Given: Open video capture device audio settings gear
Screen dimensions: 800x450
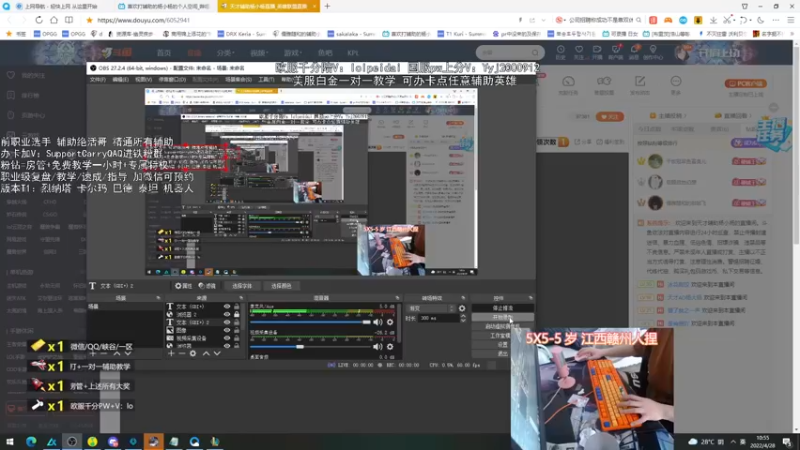Looking at the screenshot, I should 390,346.
